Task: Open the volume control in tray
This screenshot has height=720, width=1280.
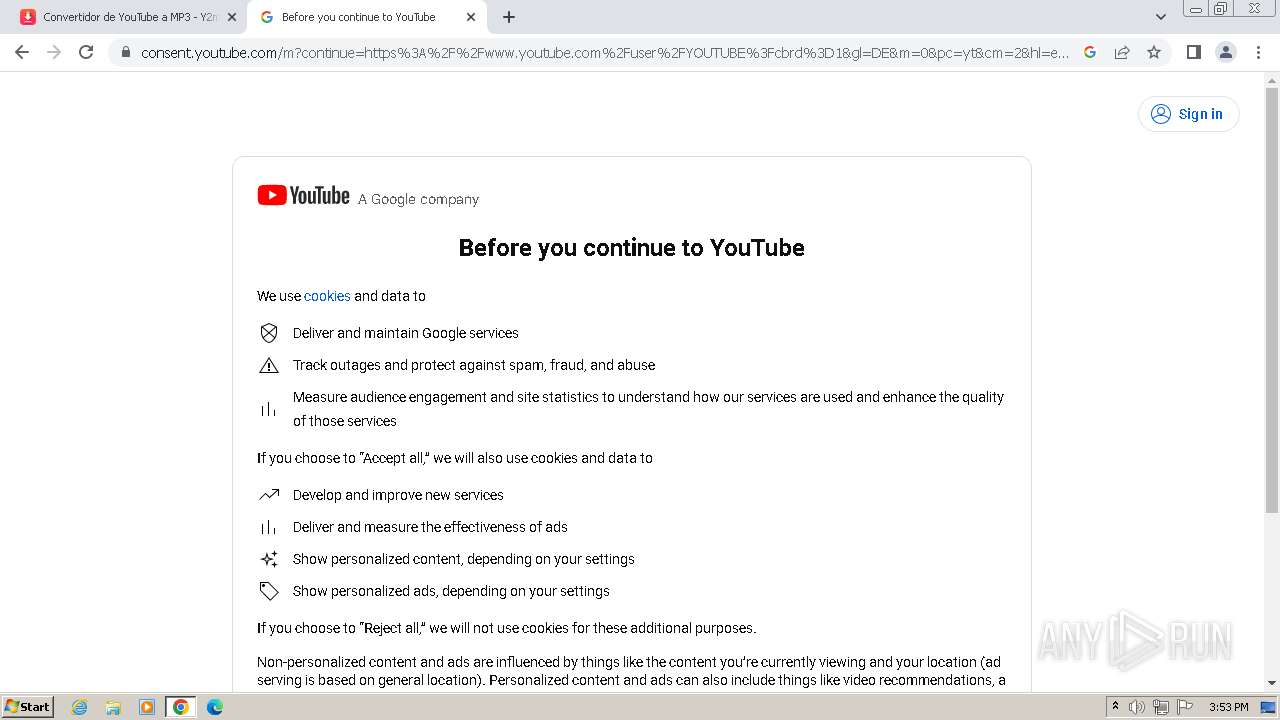Action: (x=1137, y=707)
